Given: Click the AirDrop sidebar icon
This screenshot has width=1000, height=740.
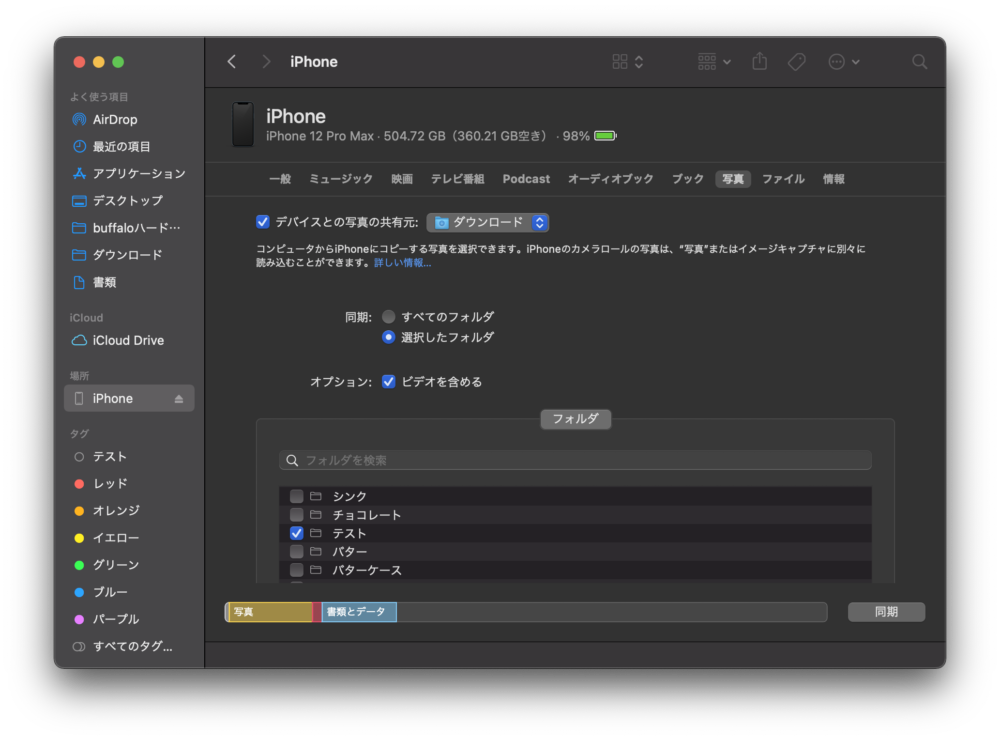Looking at the screenshot, I should tap(79, 119).
